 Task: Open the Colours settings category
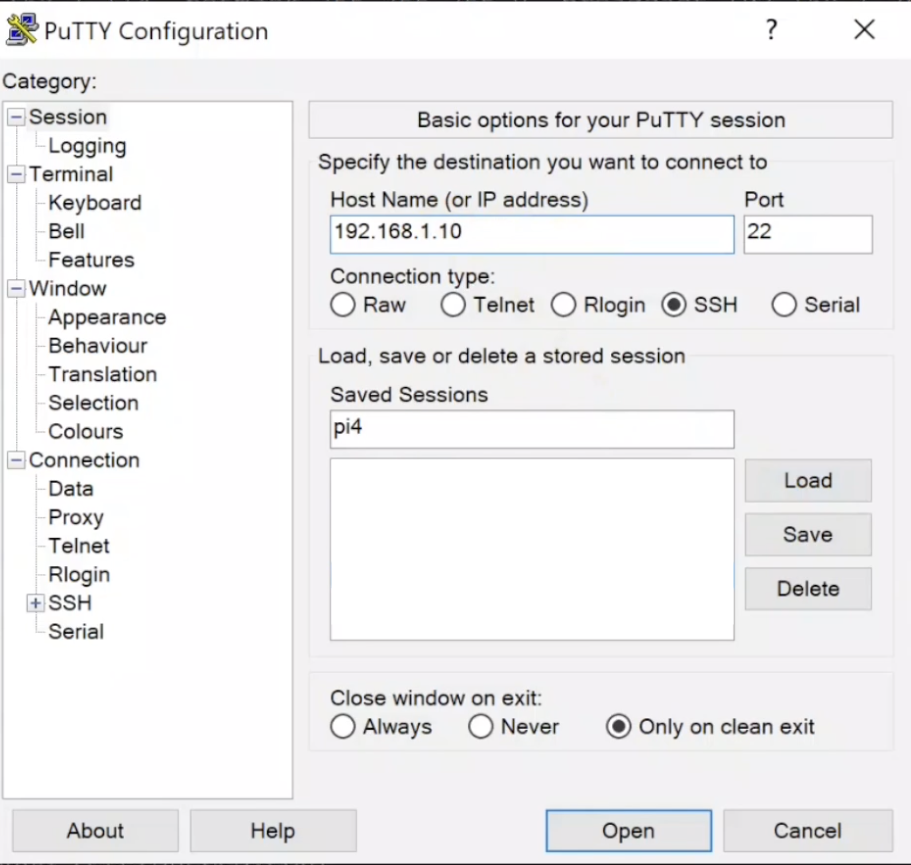coord(85,432)
